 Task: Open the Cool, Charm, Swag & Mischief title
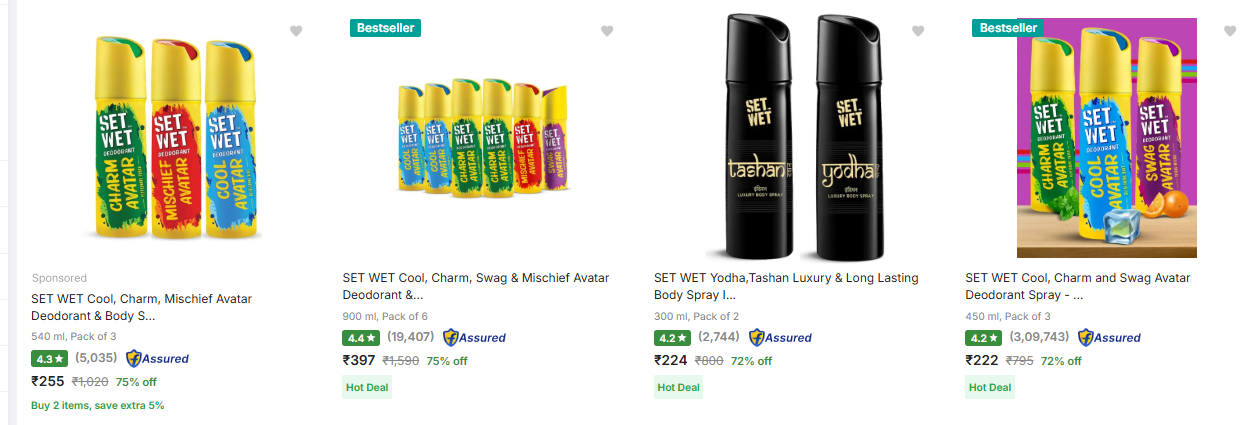pyautogui.click(x=476, y=286)
